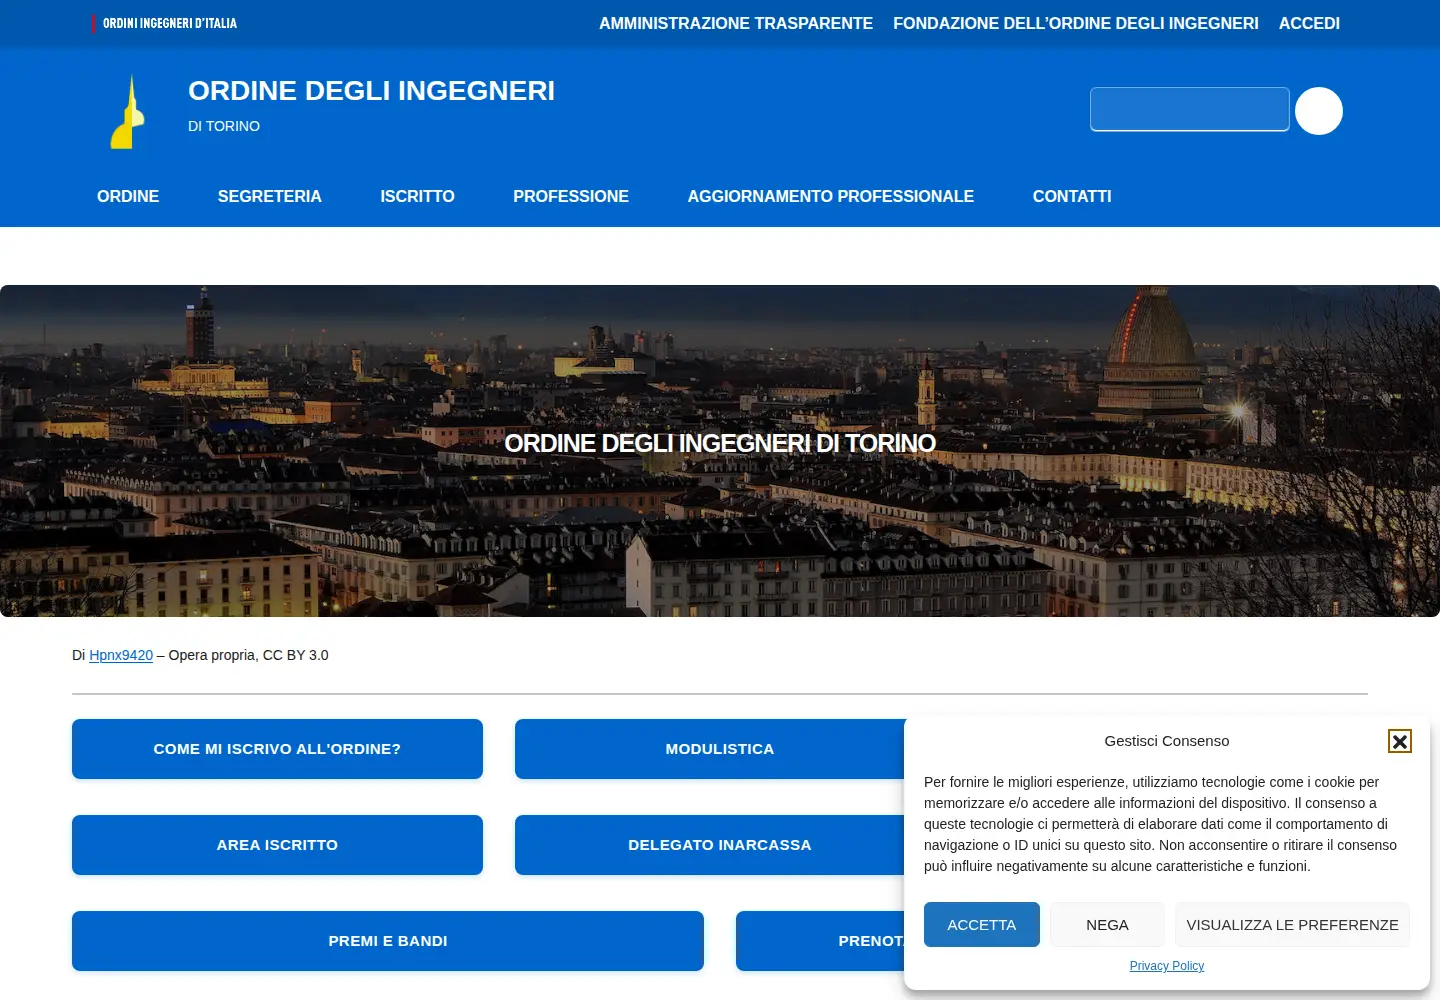The image size is (1440, 1000).
Task: Open the Ordini Ingegneri d'Italia link
Action: [x=166, y=23]
